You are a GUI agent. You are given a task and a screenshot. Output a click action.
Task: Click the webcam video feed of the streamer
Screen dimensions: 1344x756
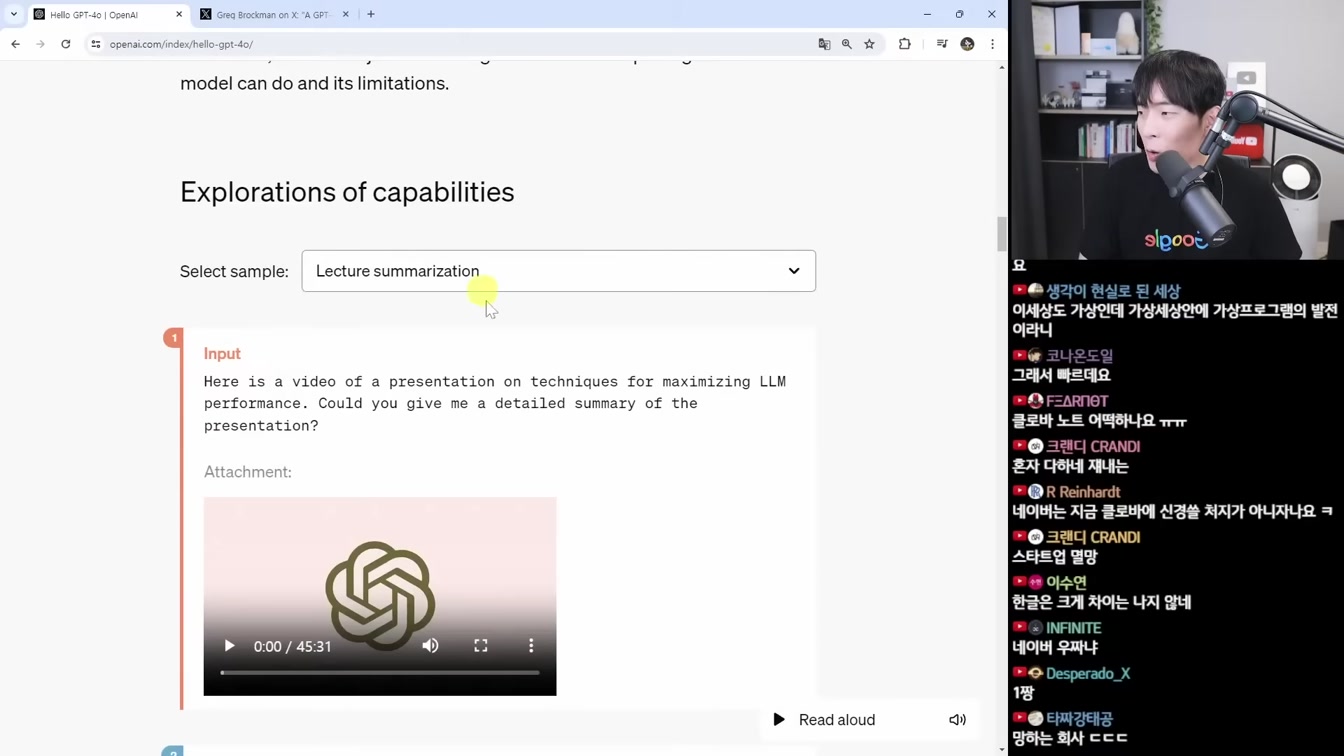pyautogui.click(x=1176, y=130)
